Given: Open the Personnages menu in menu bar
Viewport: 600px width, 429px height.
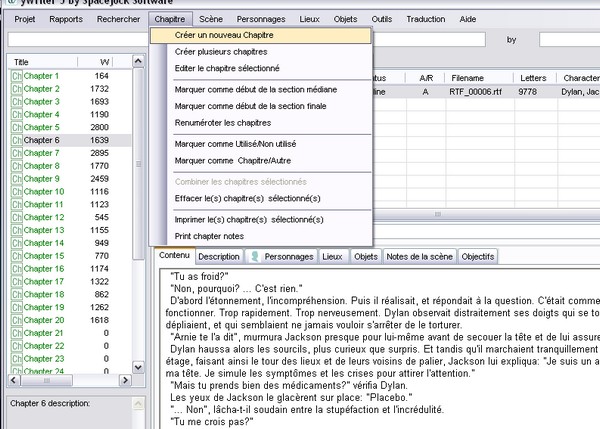Looking at the screenshot, I should [x=261, y=19].
